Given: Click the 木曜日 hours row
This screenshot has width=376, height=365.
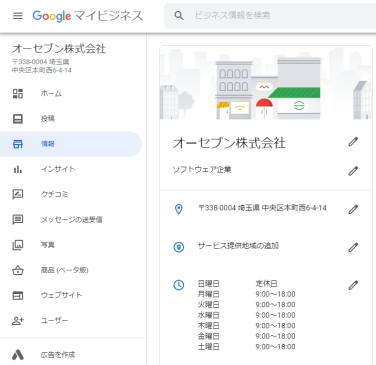Looking at the screenshot, I should coord(247,326).
